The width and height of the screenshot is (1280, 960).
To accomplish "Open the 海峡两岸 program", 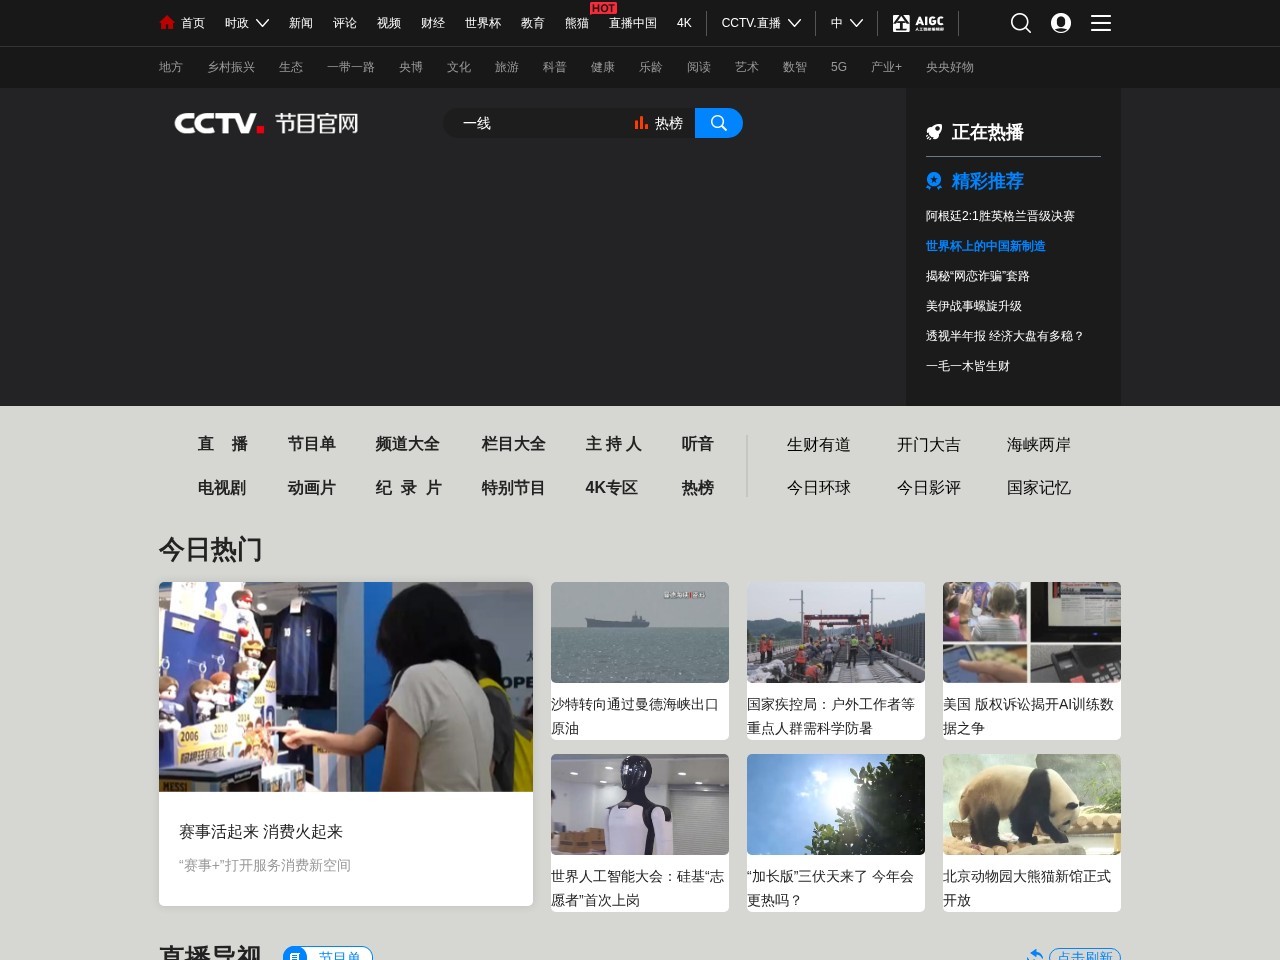I will (x=1039, y=445).
